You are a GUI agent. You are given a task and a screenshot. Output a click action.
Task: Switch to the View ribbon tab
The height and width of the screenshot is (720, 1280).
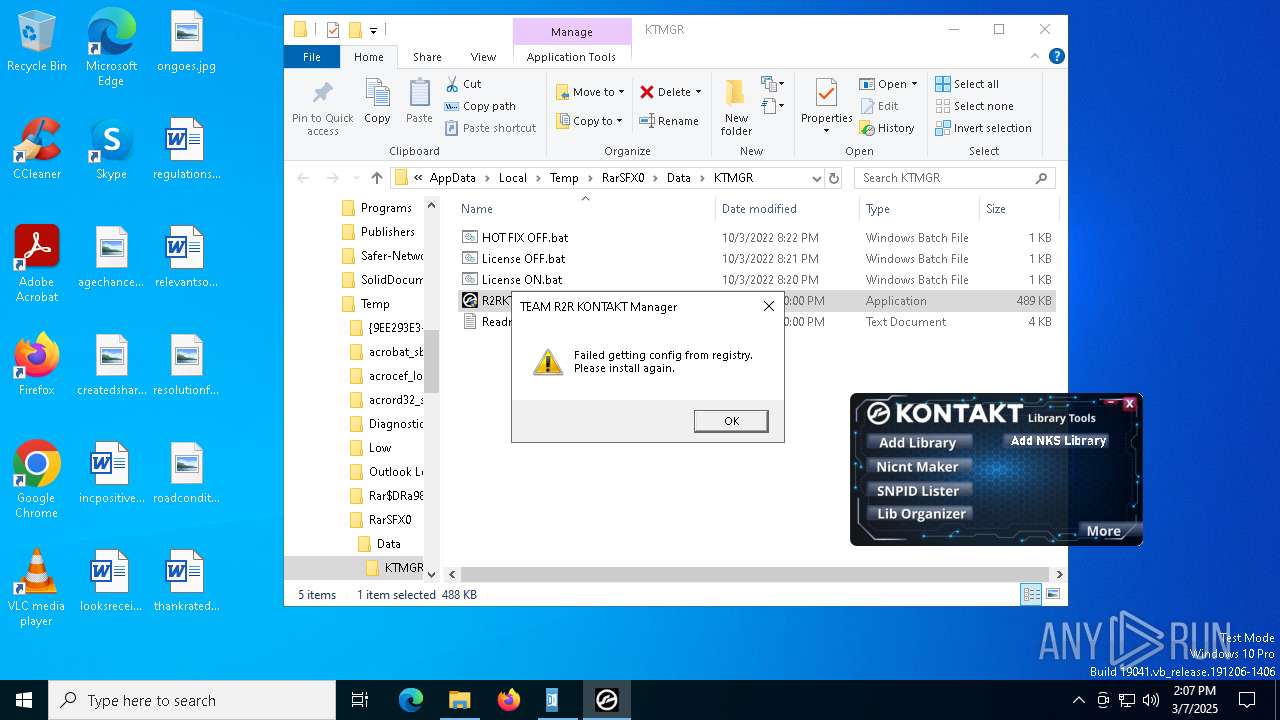(483, 57)
